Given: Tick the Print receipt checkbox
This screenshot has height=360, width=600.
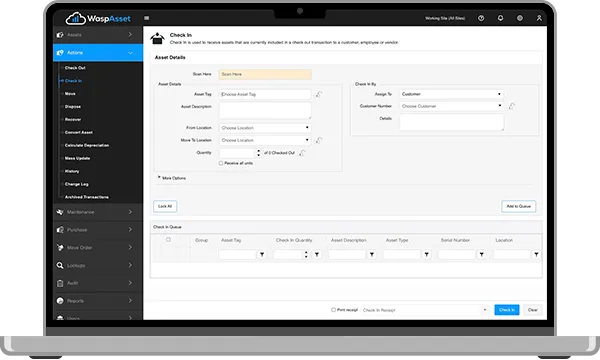Looking at the screenshot, I should (x=333, y=310).
